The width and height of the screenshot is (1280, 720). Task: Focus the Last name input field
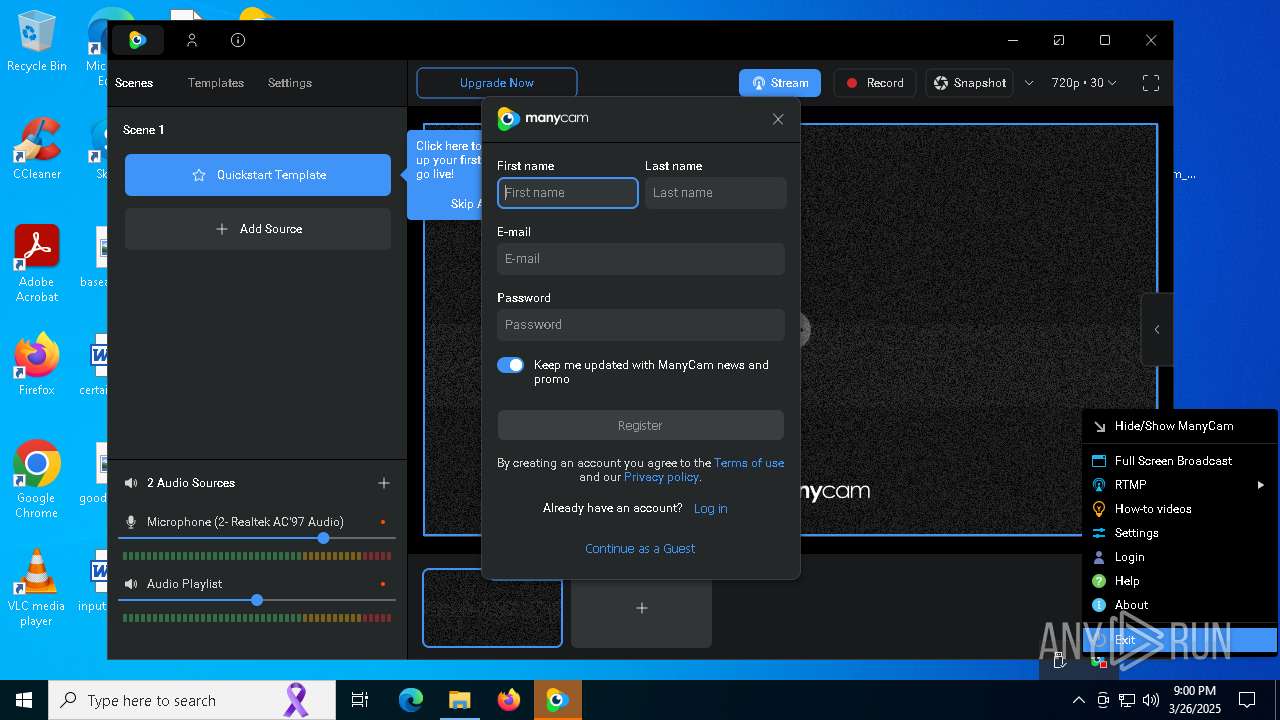tap(716, 193)
